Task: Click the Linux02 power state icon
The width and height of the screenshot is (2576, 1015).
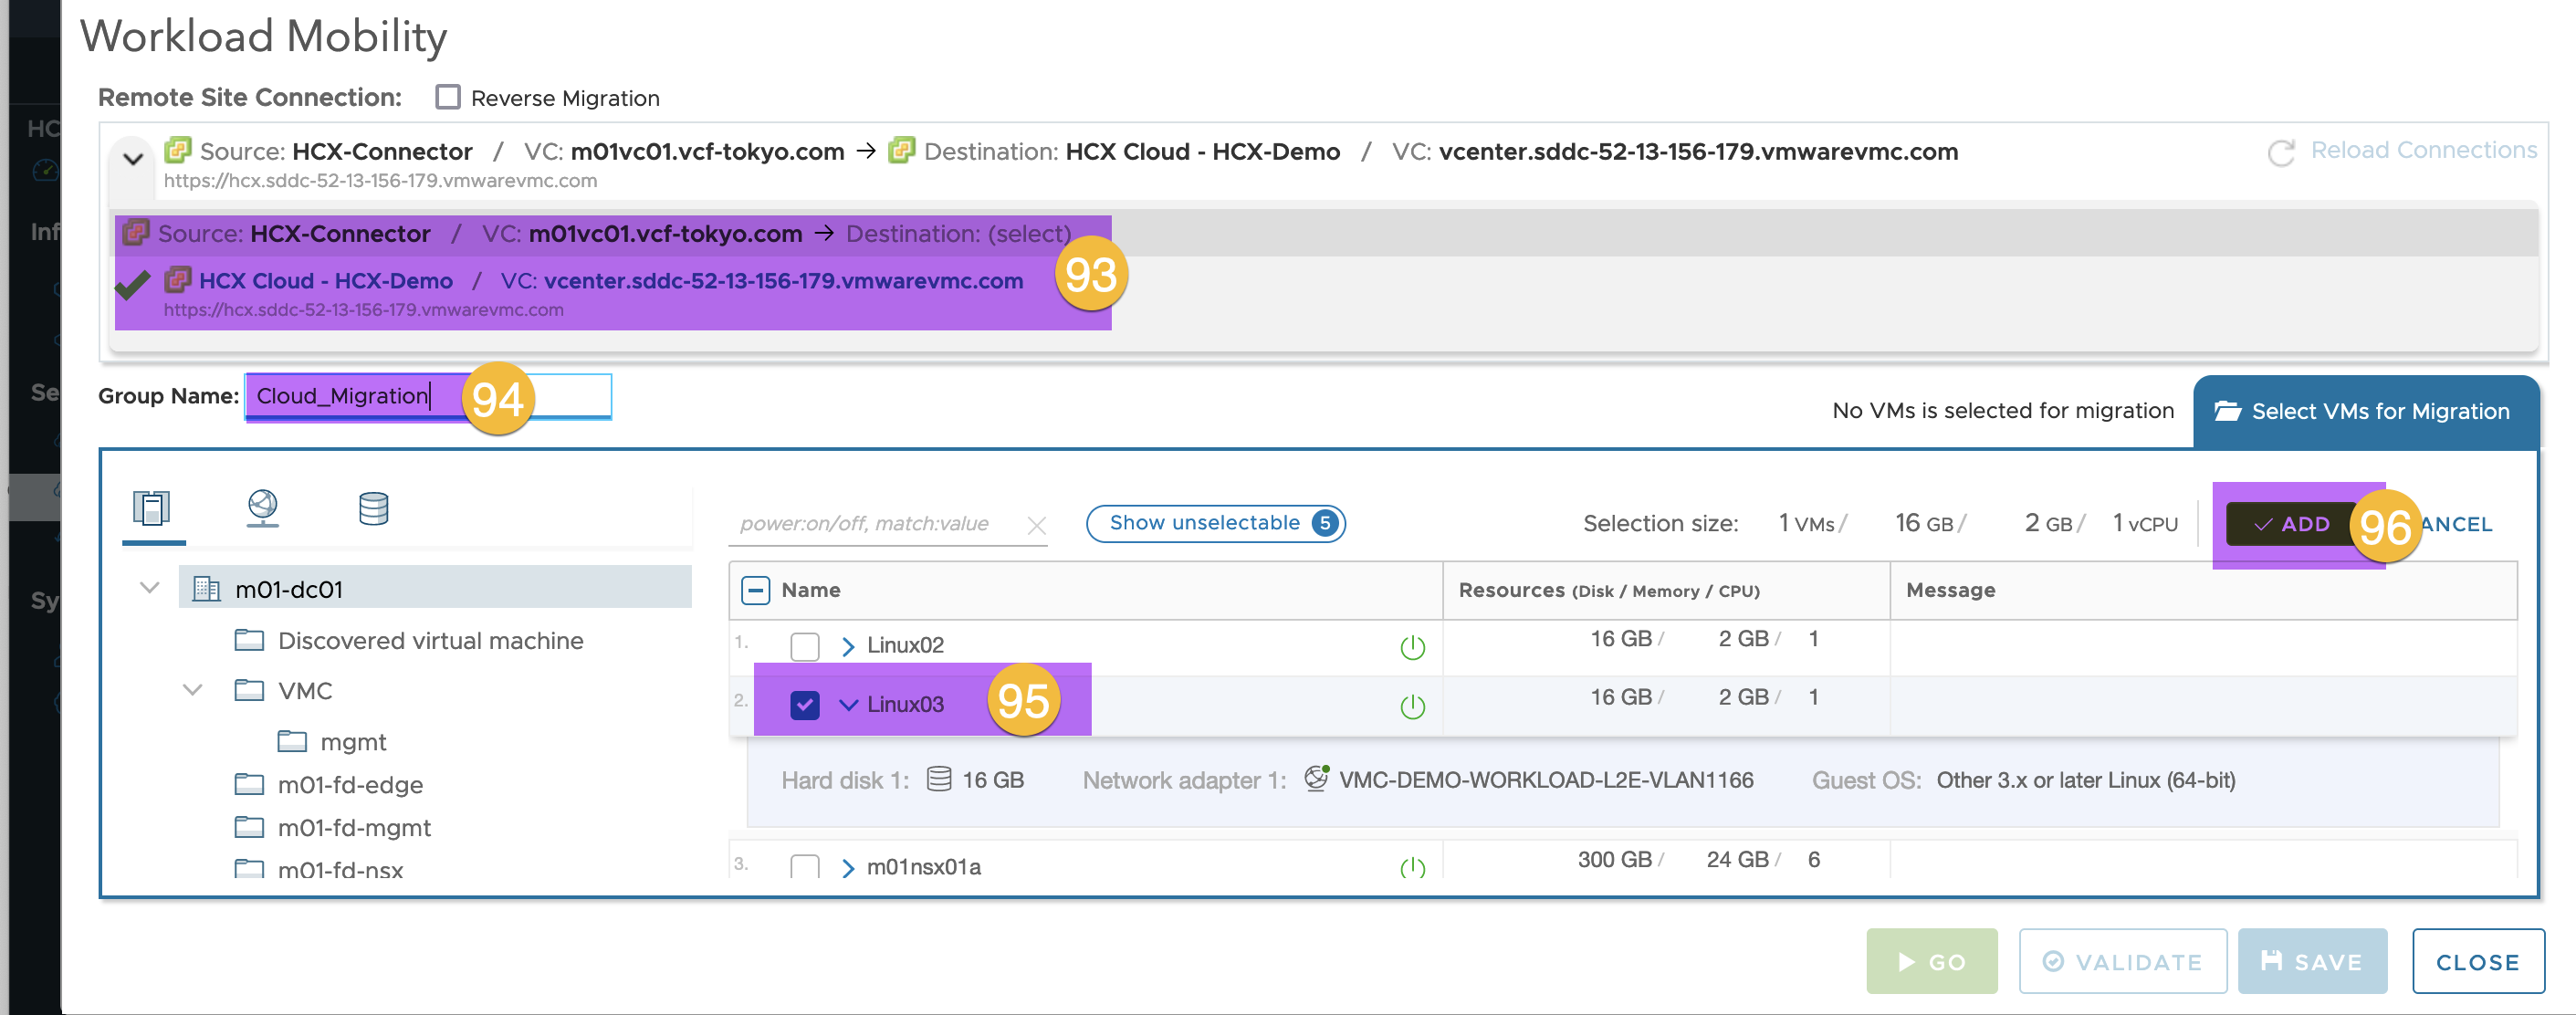Action: coord(1412,647)
